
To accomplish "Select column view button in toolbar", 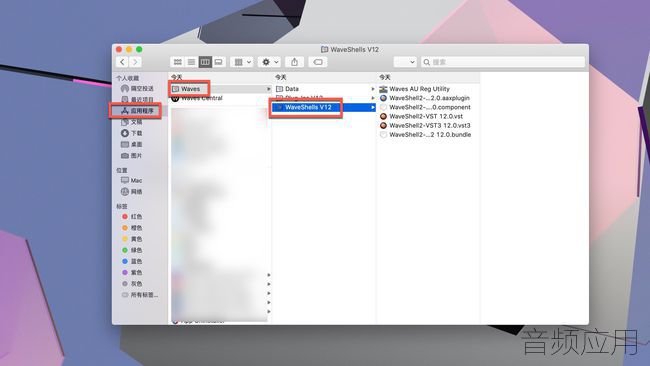I will click(205, 62).
